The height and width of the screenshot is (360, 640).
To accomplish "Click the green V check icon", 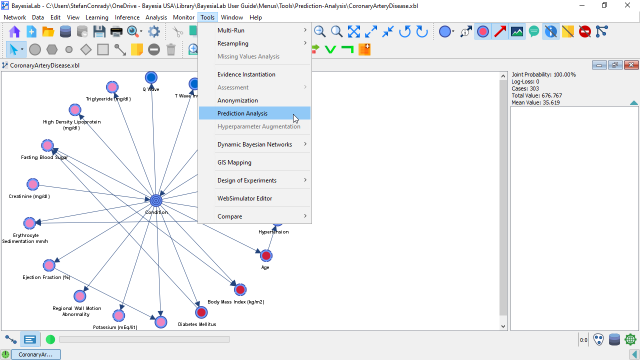I will point(330,50).
